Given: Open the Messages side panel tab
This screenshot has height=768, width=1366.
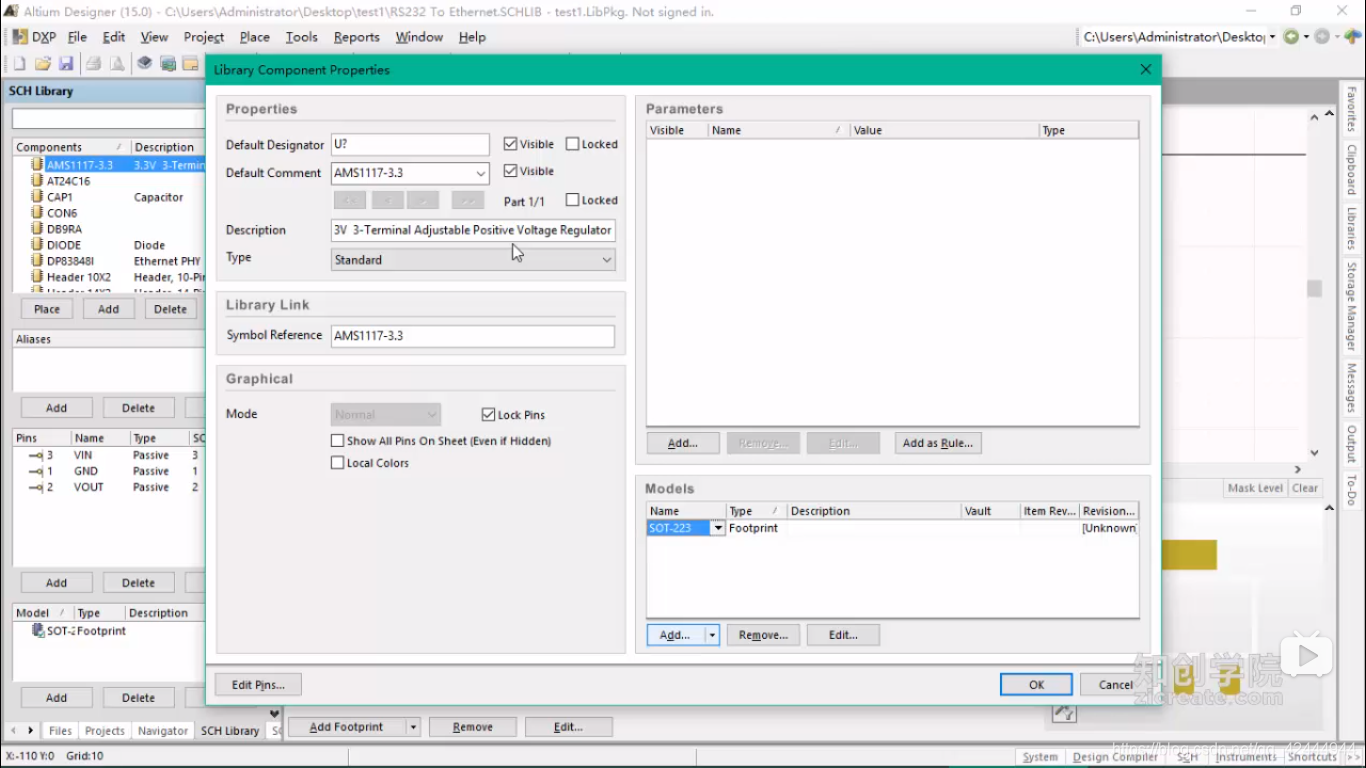Looking at the screenshot, I should click(x=1351, y=388).
